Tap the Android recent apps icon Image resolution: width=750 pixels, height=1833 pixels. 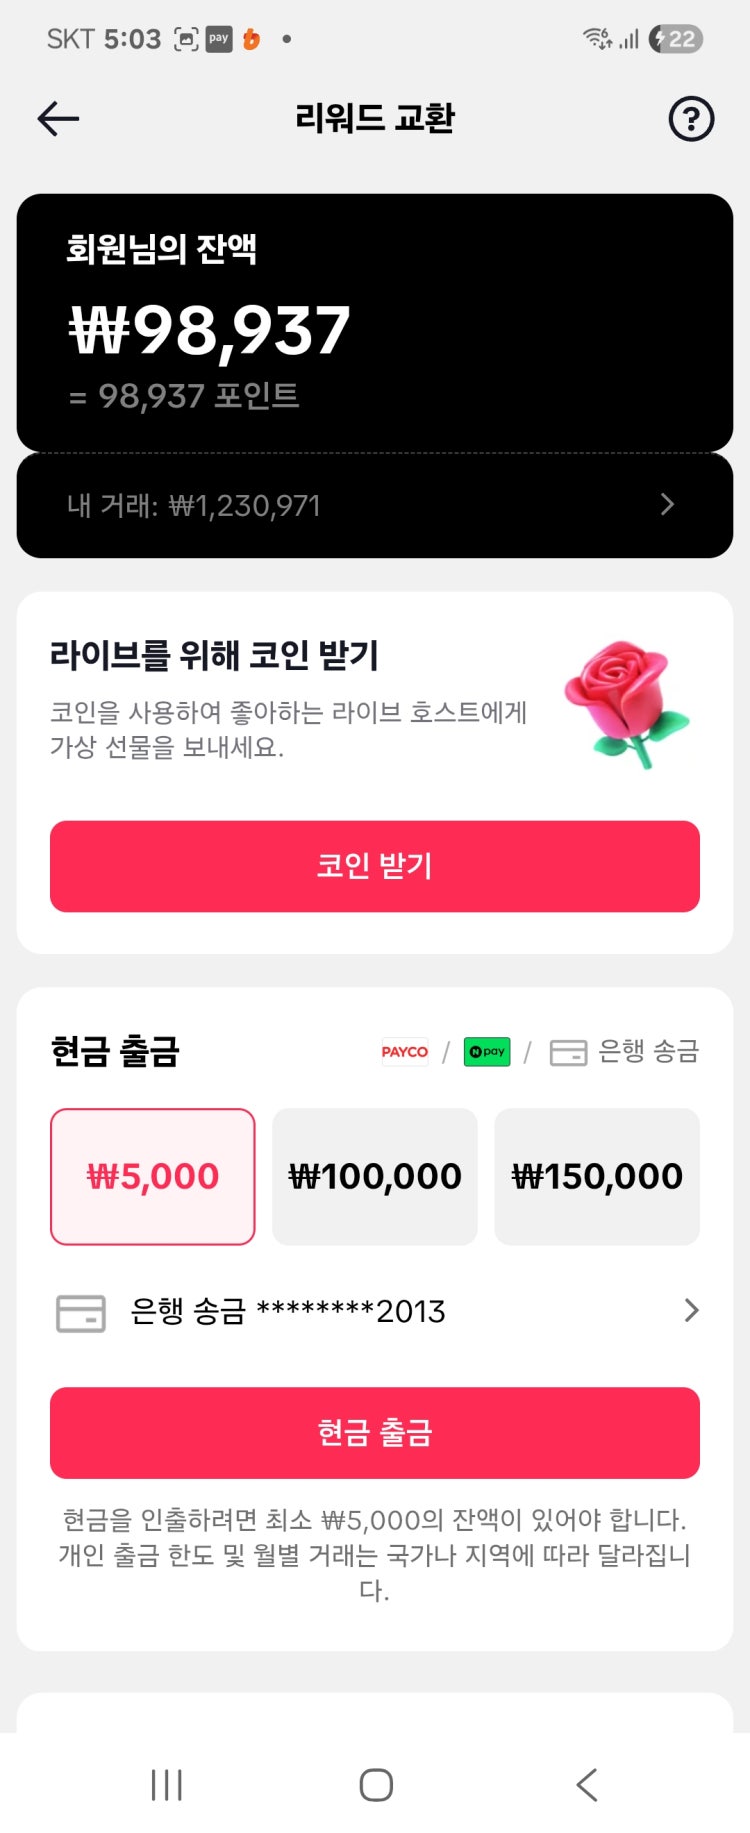[167, 1785]
